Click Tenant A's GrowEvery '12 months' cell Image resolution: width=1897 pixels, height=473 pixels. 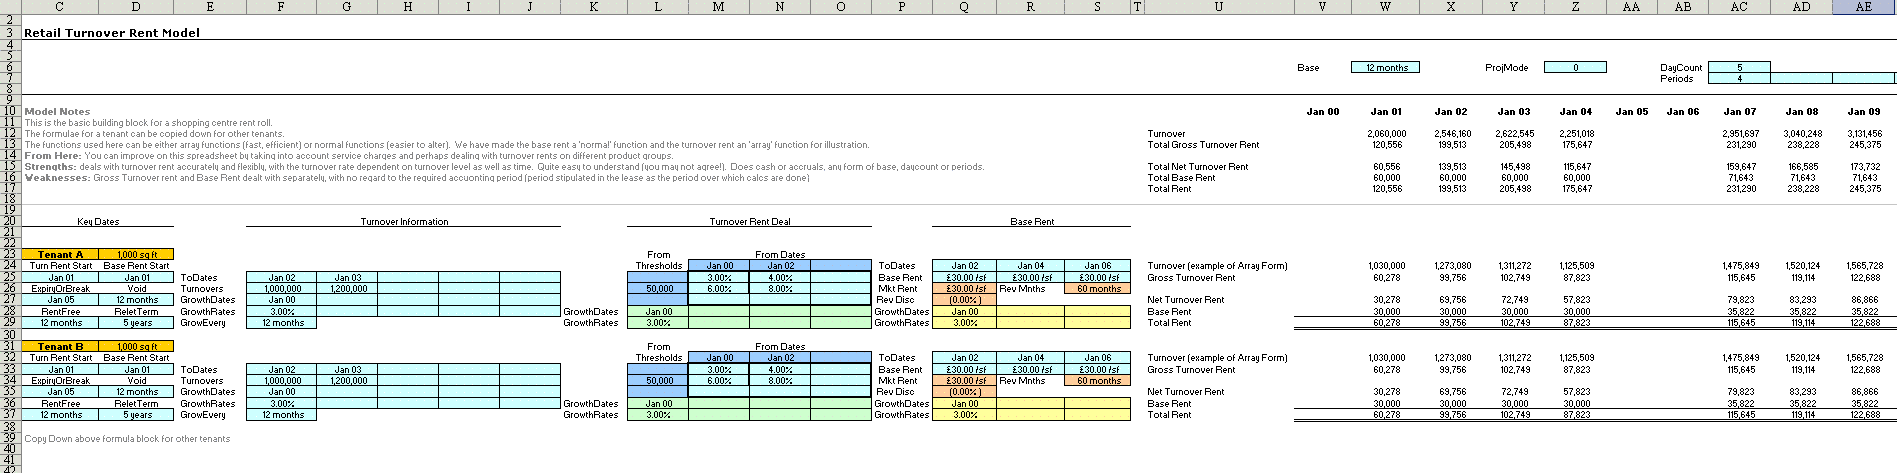[282, 322]
